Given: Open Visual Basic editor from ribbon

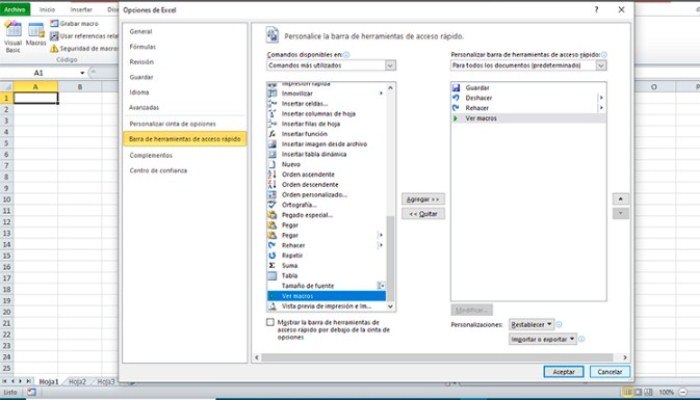Looking at the screenshot, I should click(x=12, y=37).
